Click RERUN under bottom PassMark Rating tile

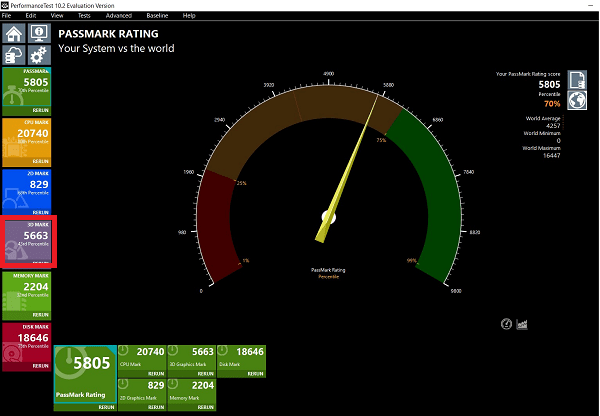(x=106, y=407)
